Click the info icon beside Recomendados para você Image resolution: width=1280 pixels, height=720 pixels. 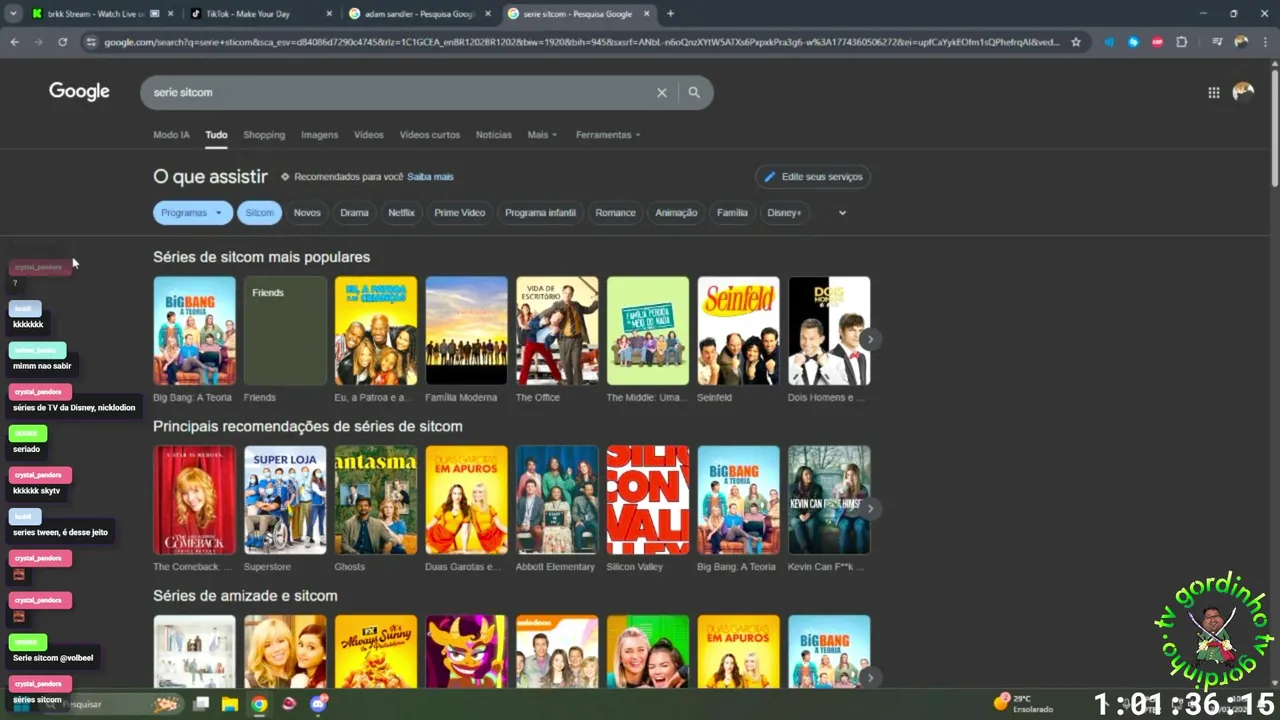pyautogui.click(x=285, y=177)
